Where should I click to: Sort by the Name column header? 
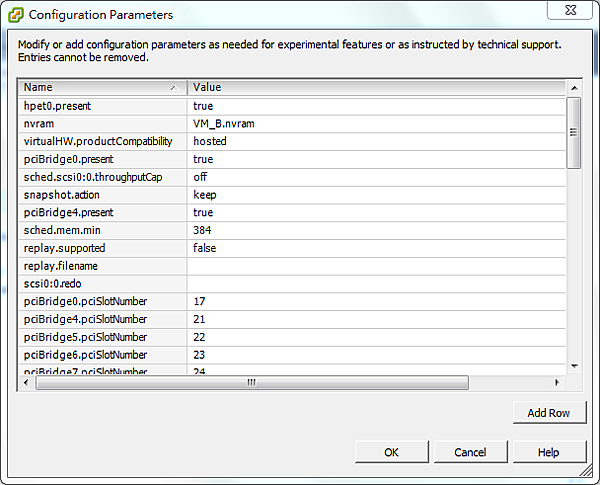(102, 87)
